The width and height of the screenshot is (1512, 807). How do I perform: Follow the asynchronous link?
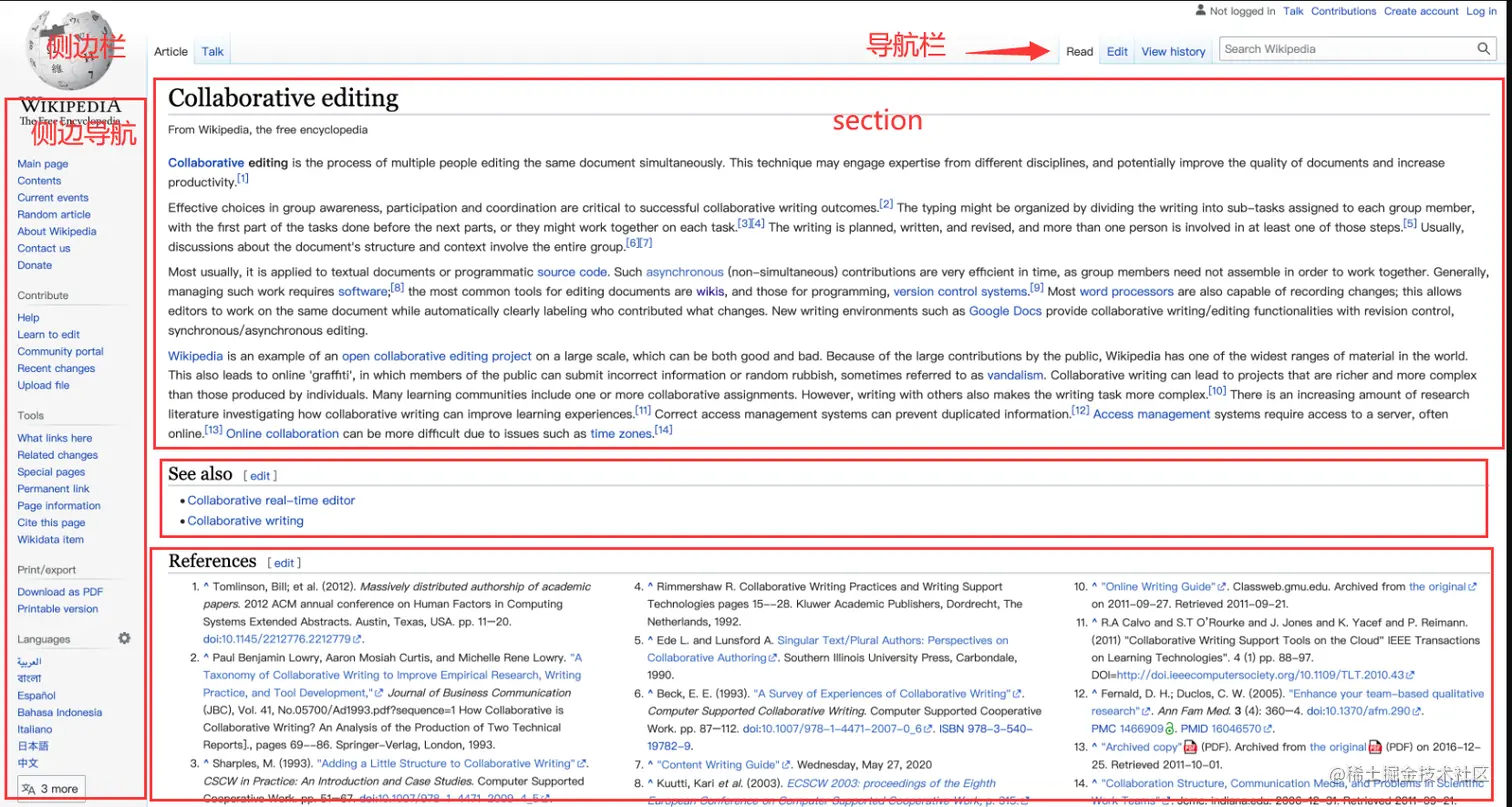[x=685, y=272]
